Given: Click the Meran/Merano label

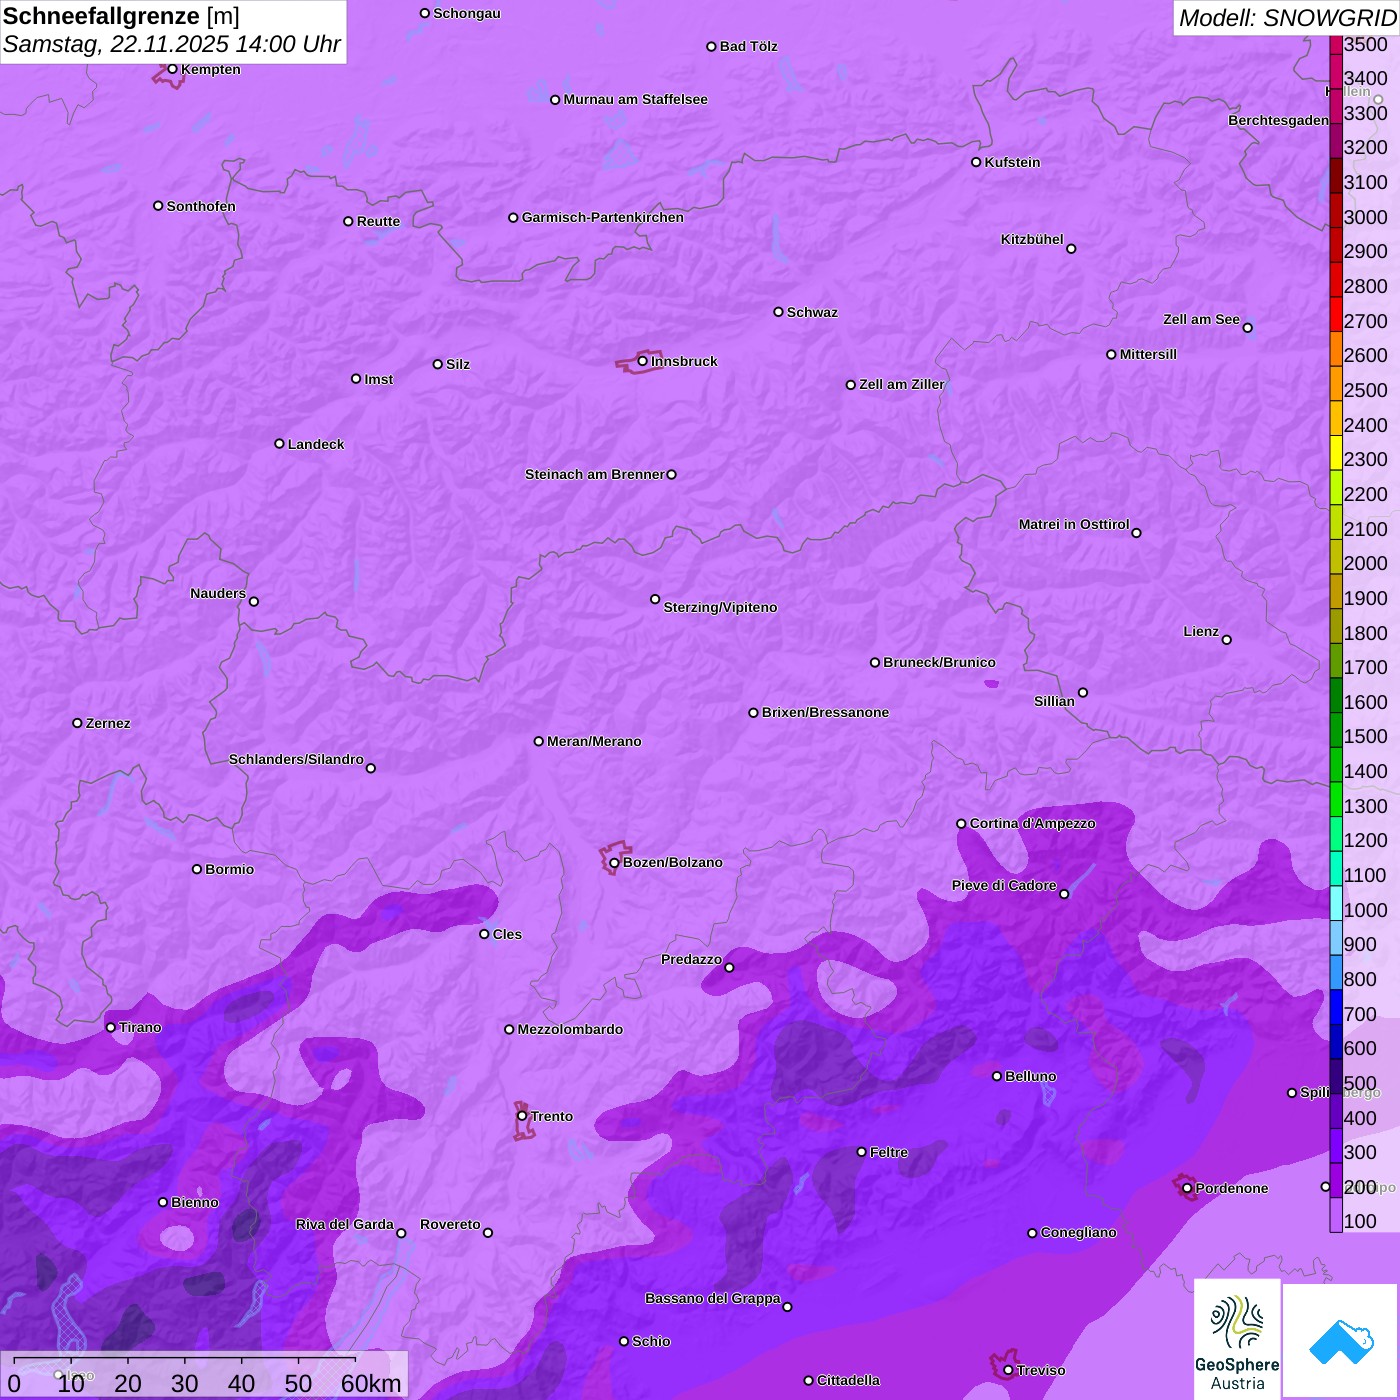Looking at the screenshot, I should click(594, 741).
